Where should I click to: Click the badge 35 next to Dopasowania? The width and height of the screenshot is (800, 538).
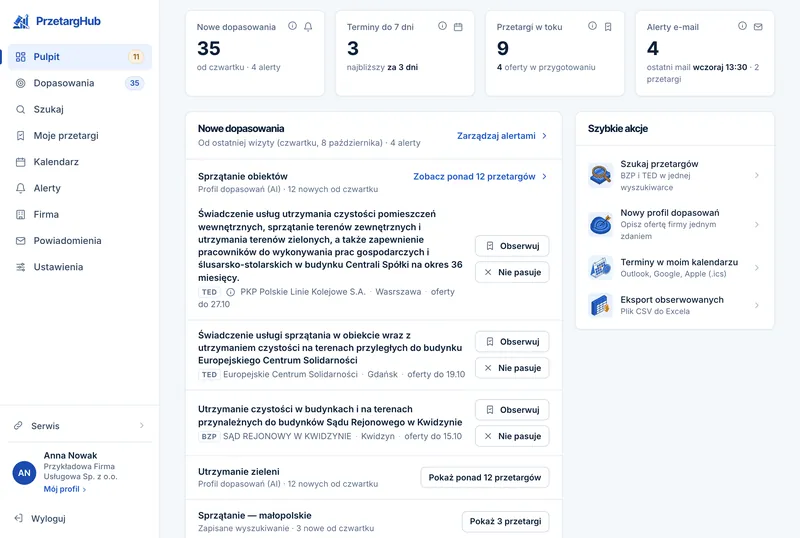point(134,83)
